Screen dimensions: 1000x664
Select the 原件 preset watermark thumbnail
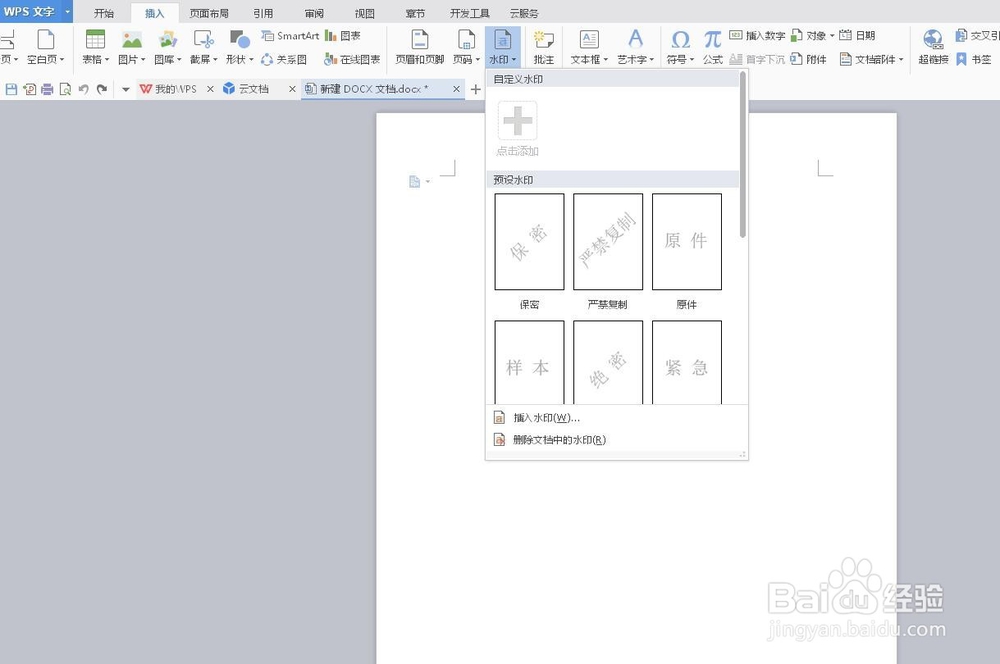pos(687,242)
